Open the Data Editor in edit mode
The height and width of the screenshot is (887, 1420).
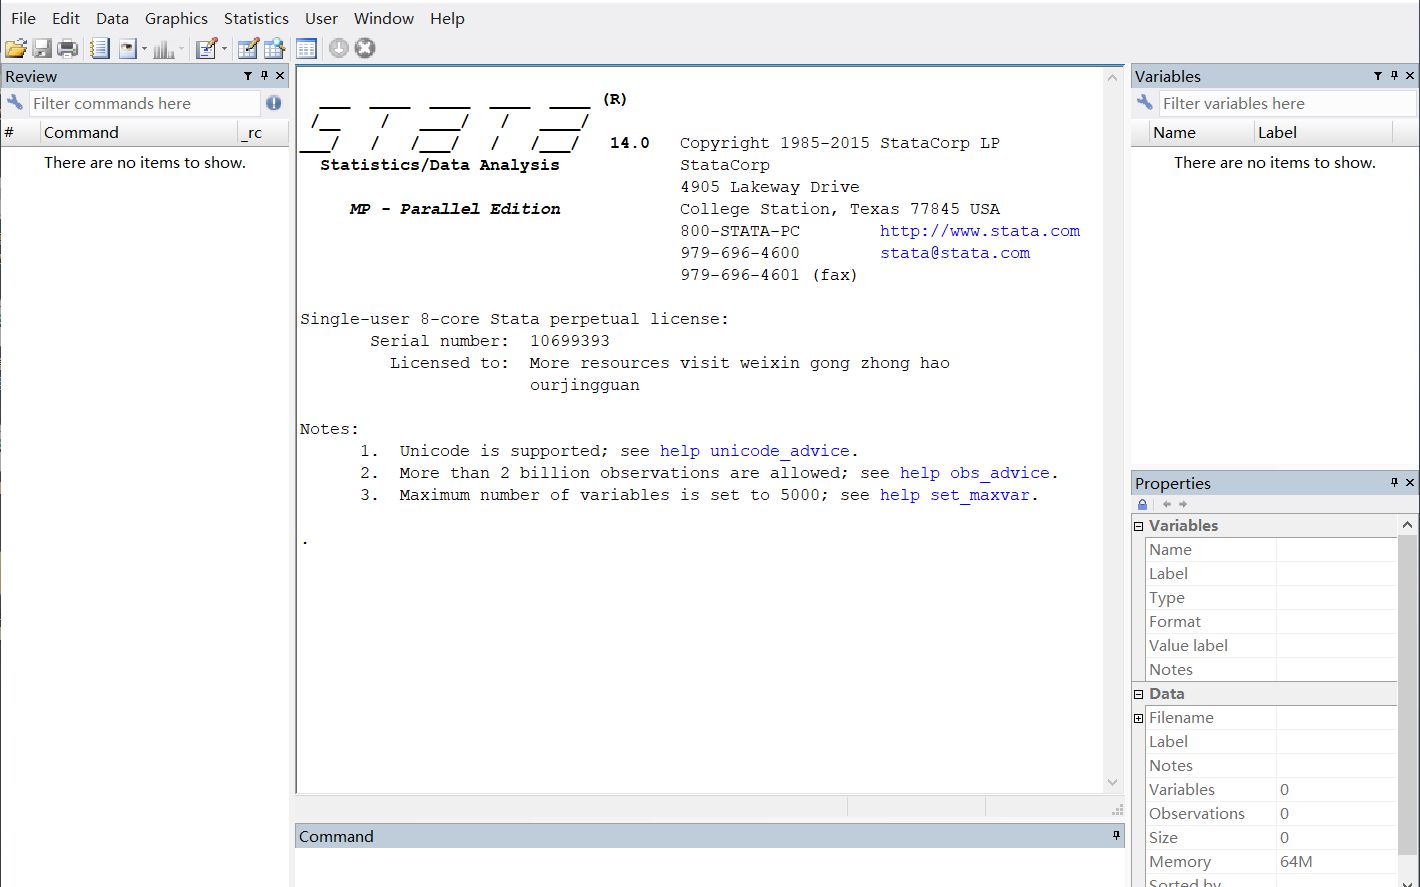[x=248, y=47]
